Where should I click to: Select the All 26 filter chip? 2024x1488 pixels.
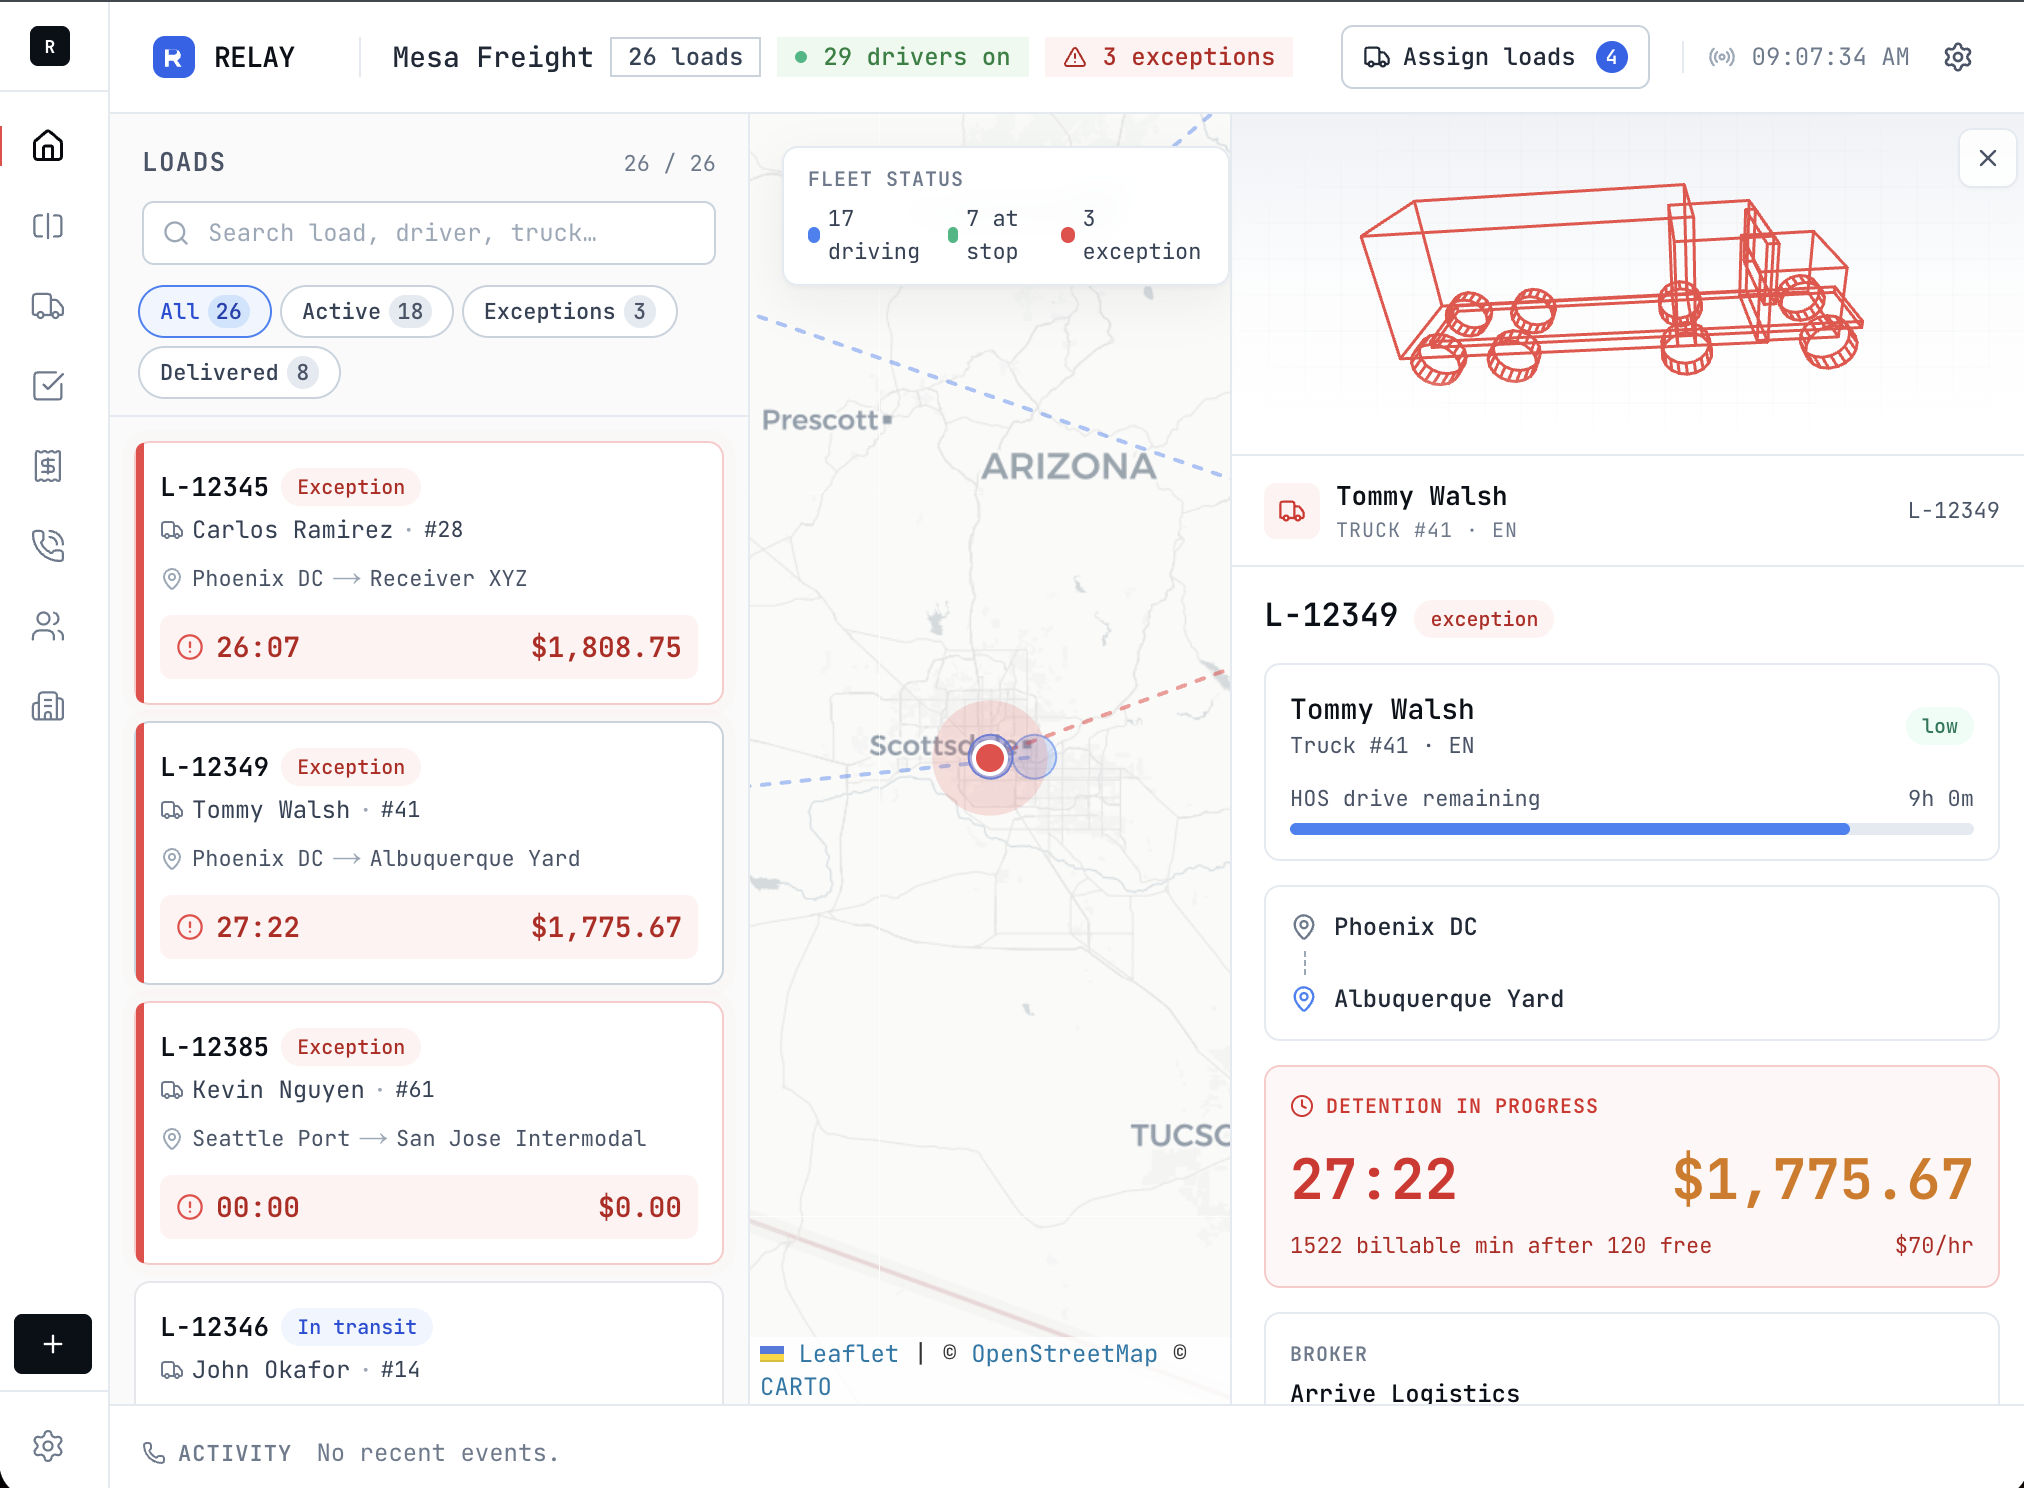(x=204, y=312)
